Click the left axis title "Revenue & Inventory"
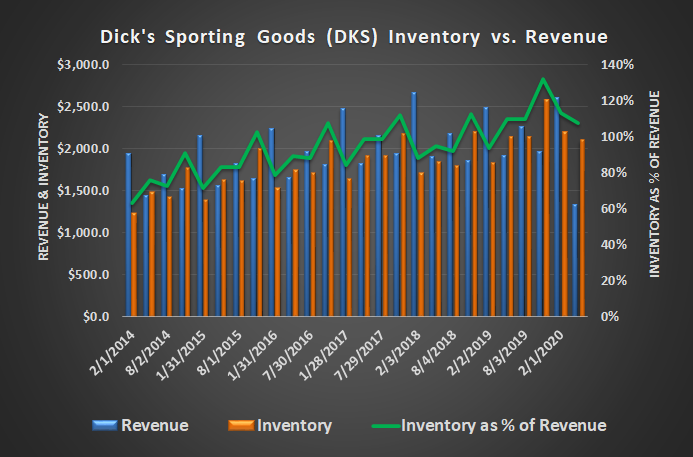The image size is (693, 457). coord(44,190)
